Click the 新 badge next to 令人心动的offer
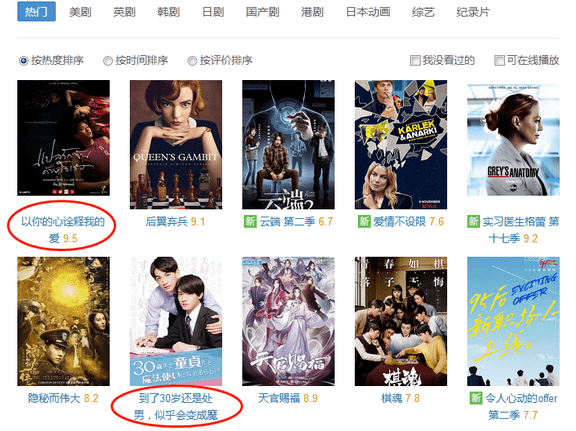The width and height of the screenshot is (576, 431). click(x=476, y=398)
